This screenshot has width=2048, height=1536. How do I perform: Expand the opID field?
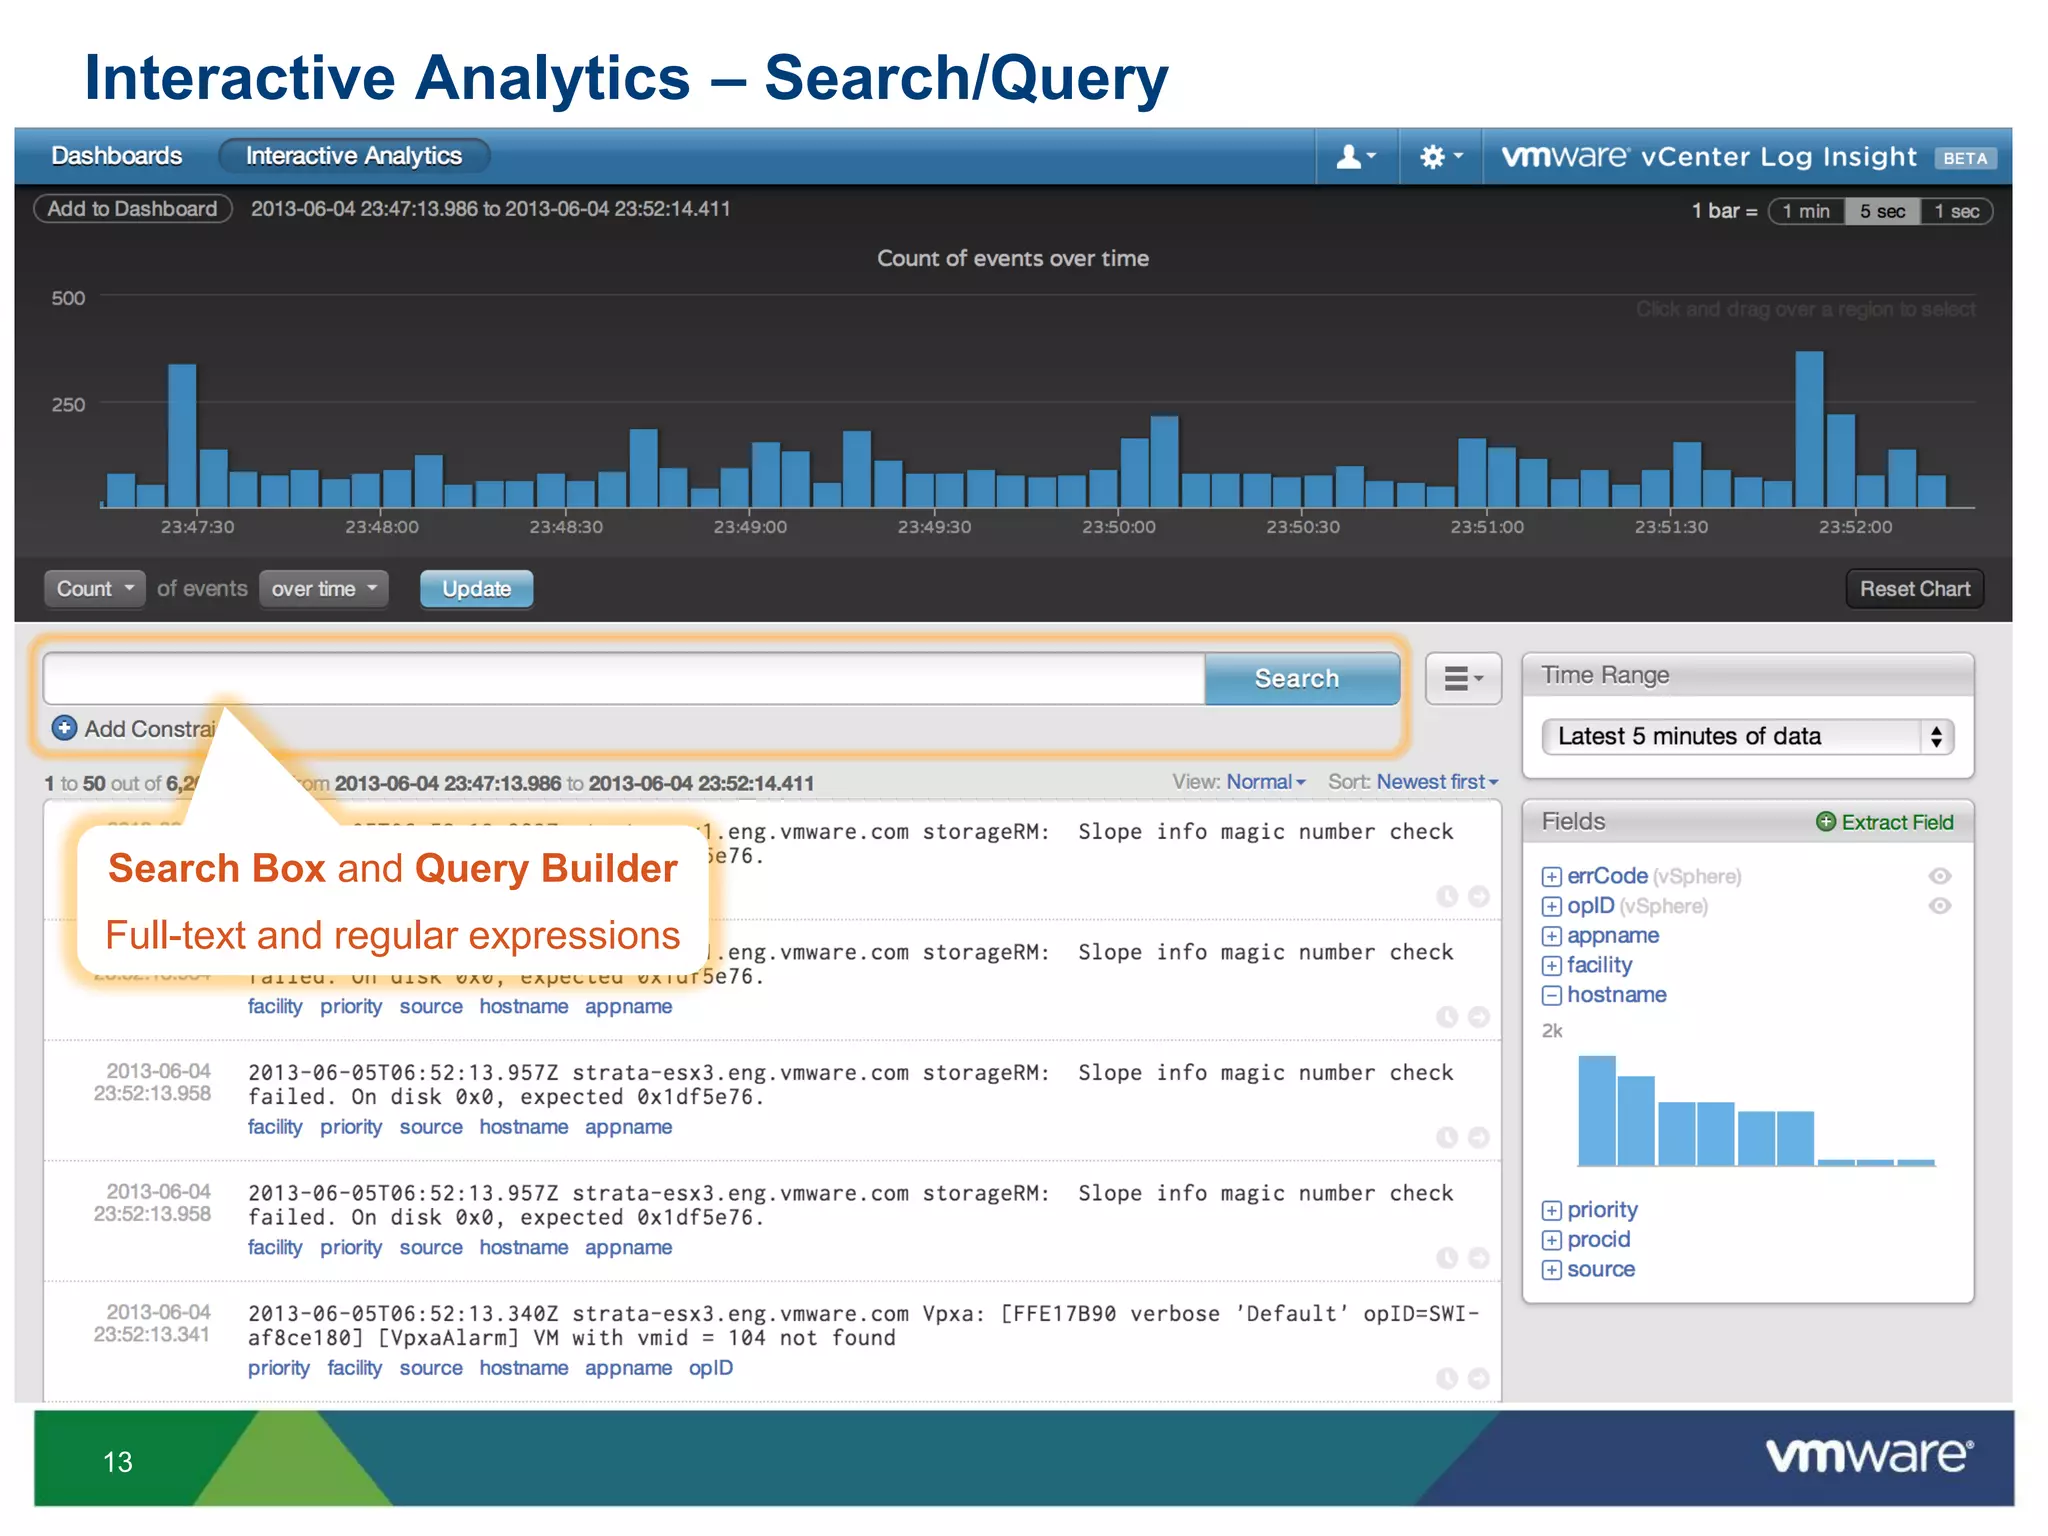(x=1551, y=907)
